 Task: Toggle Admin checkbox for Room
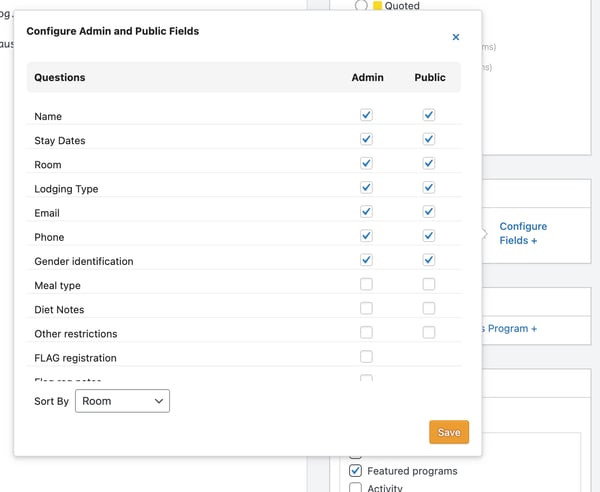pos(366,163)
